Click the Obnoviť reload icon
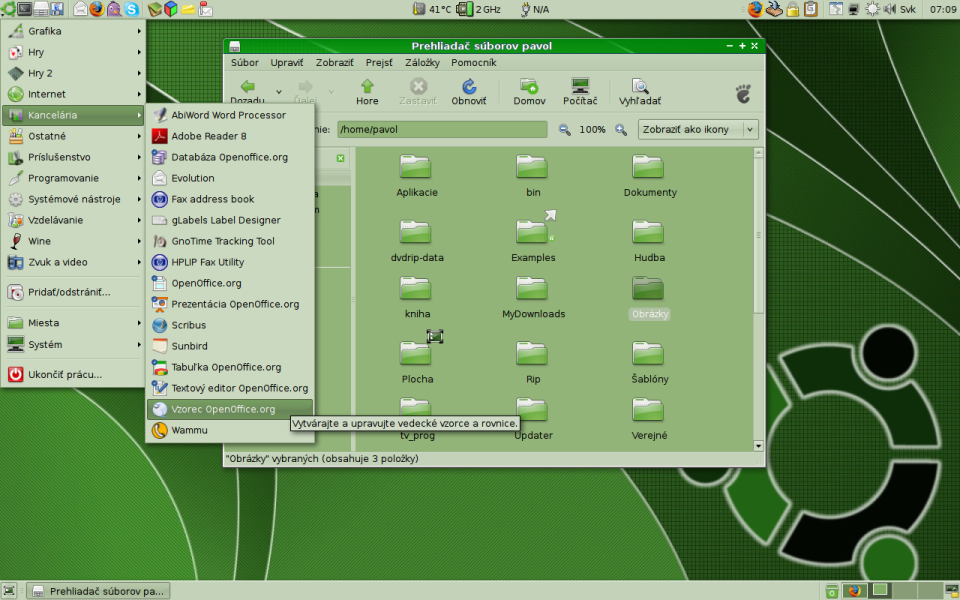This screenshot has height=600, width=960. point(468,87)
